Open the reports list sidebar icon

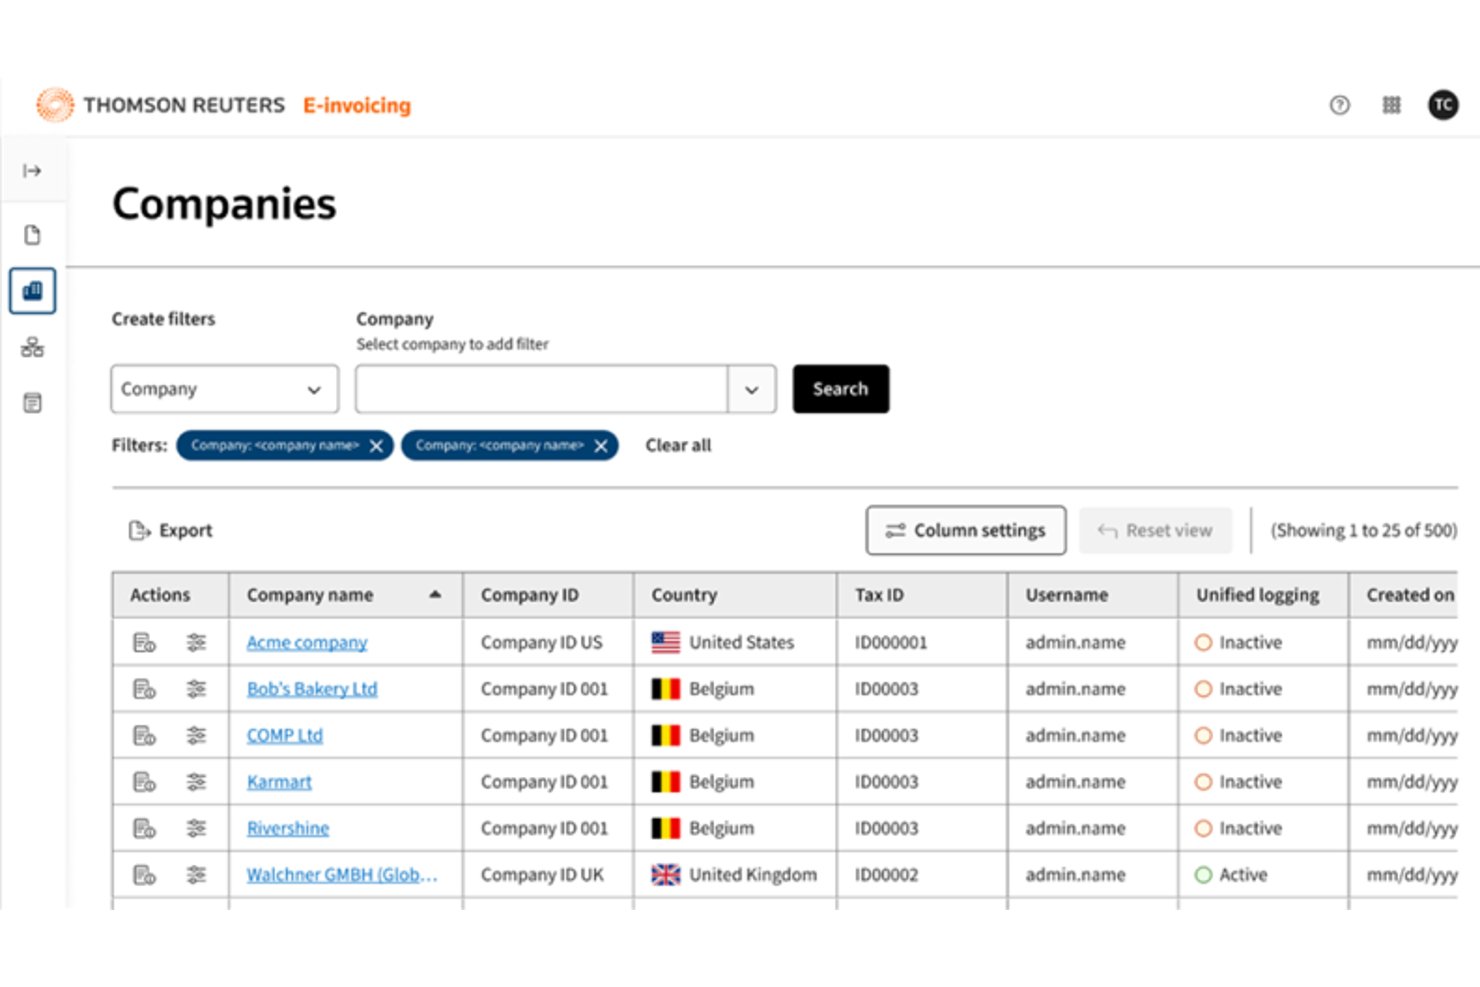[x=32, y=403]
